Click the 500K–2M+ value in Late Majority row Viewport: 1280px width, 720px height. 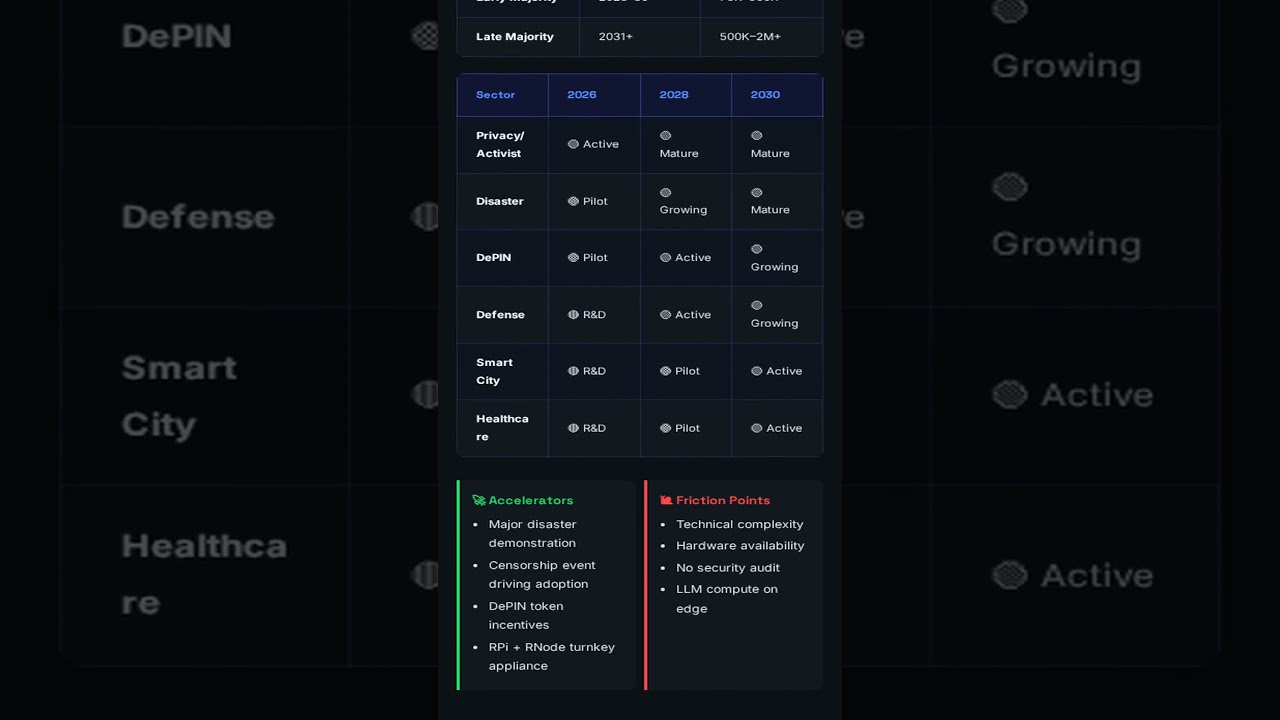pos(750,37)
